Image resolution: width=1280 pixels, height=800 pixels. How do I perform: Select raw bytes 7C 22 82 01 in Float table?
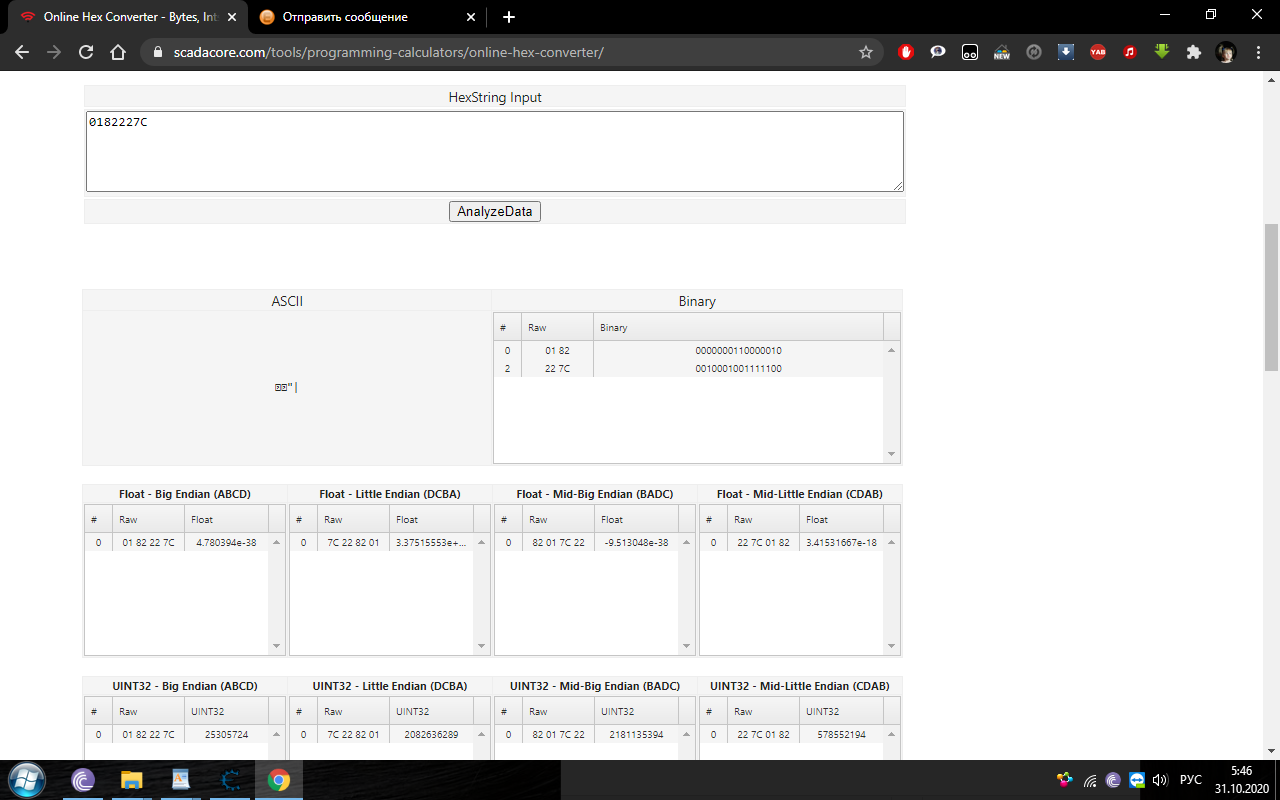[x=353, y=543]
